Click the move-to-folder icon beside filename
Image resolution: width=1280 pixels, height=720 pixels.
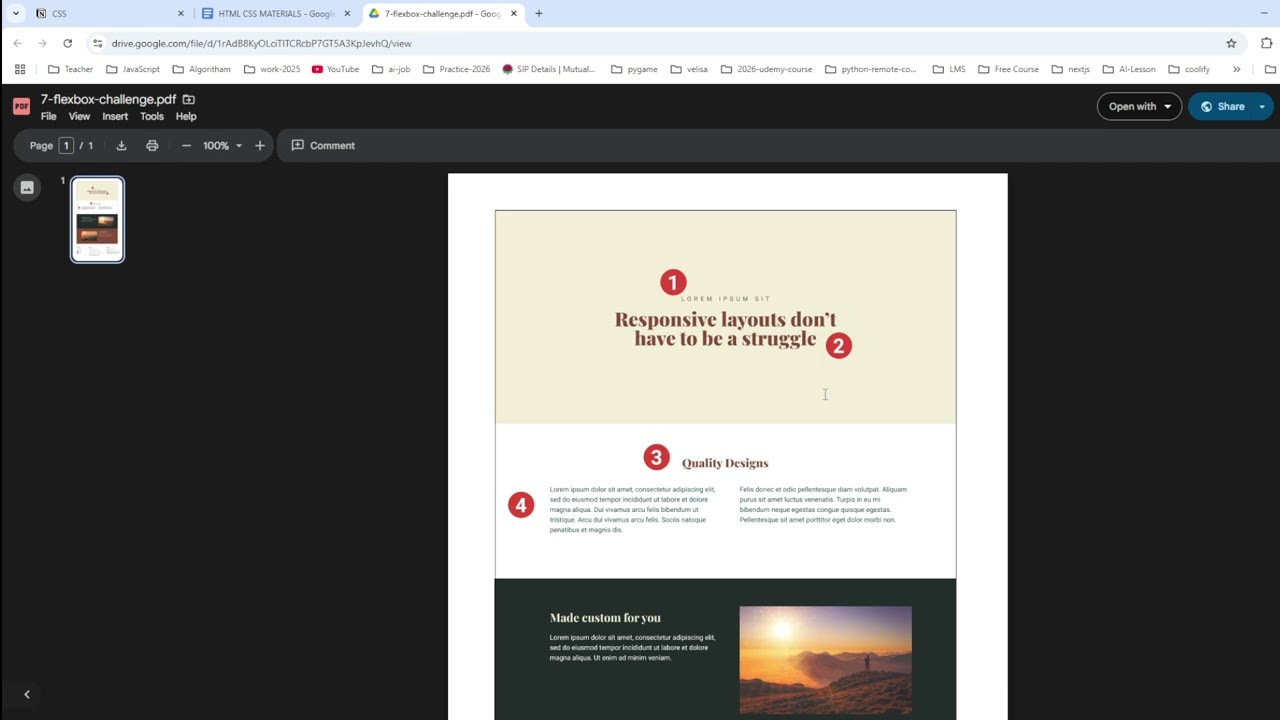point(188,99)
